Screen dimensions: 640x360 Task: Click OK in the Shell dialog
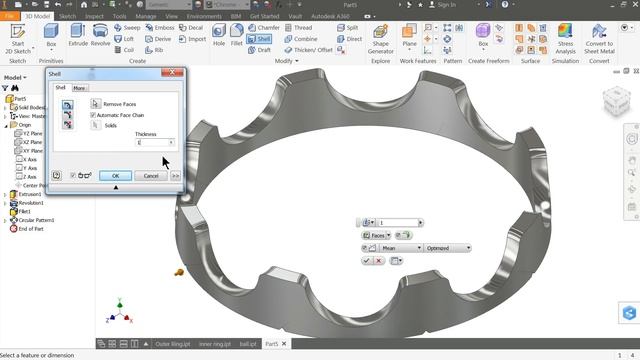tap(116, 176)
